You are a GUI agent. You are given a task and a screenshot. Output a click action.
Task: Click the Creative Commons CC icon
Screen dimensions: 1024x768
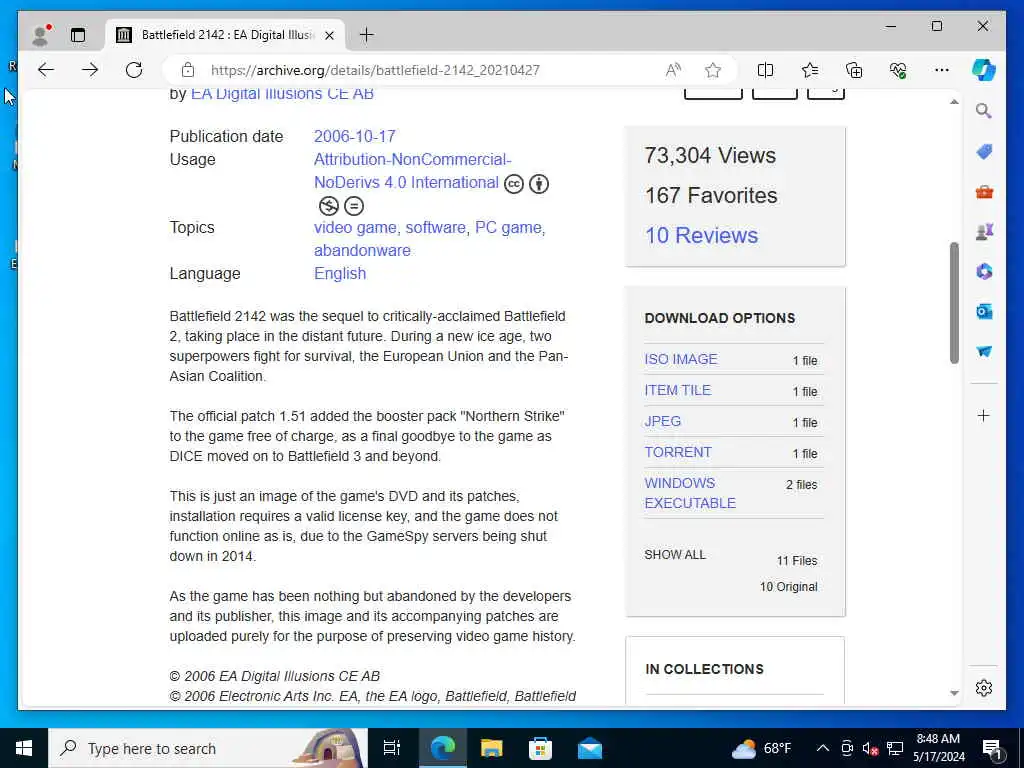click(x=514, y=184)
